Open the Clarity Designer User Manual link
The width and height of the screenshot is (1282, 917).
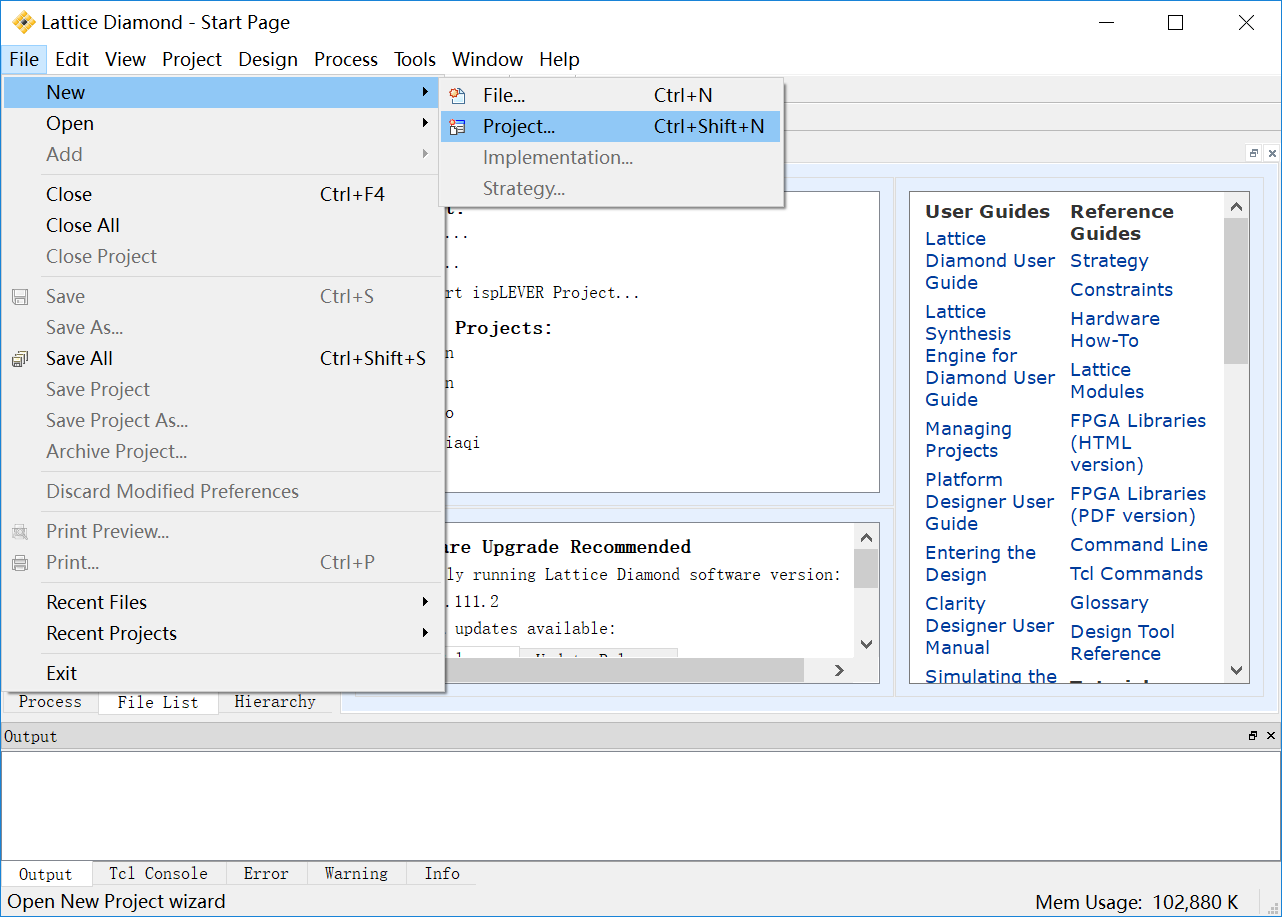tap(990, 625)
